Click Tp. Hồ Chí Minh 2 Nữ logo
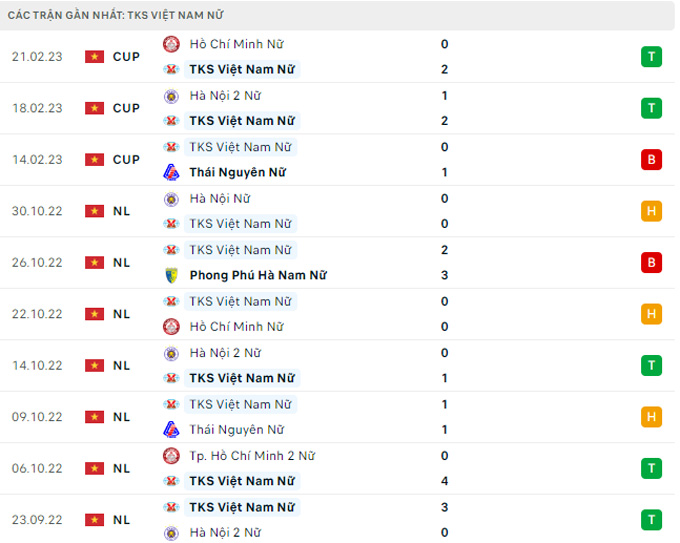The height and width of the screenshot is (543, 680). coord(171,456)
